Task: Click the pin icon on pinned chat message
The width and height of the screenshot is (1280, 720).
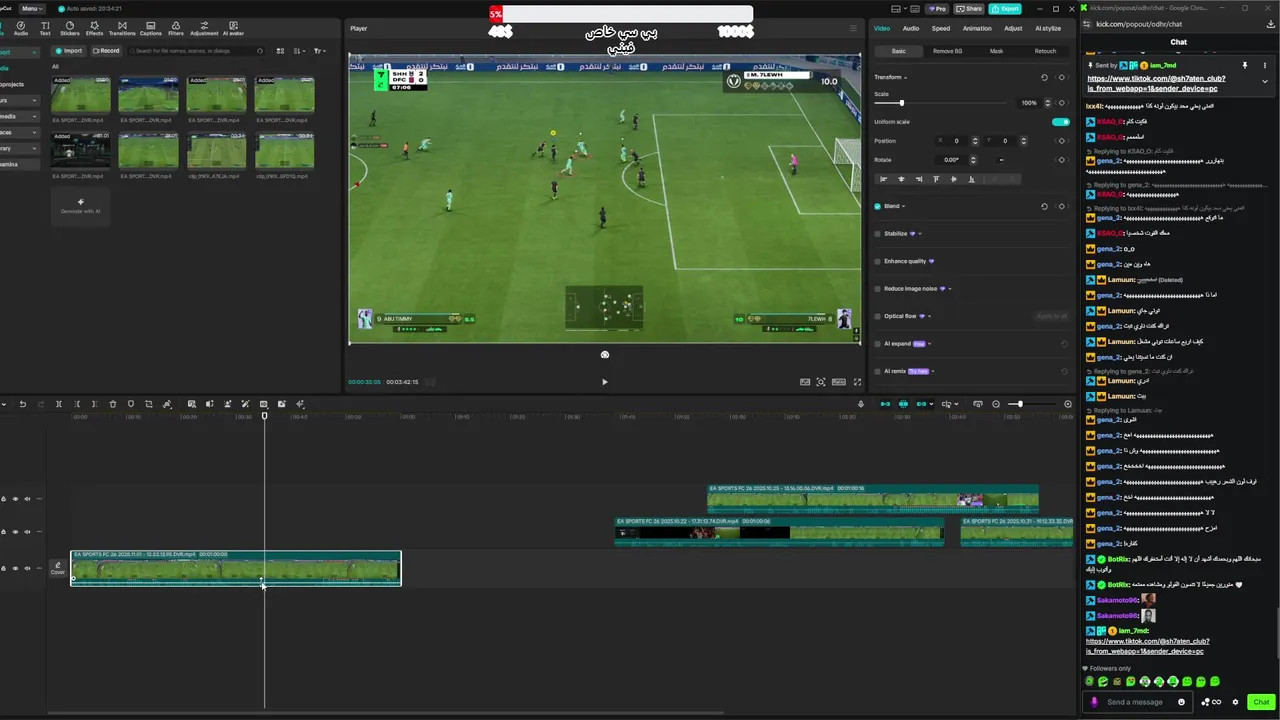Action: click(x=1245, y=65)
